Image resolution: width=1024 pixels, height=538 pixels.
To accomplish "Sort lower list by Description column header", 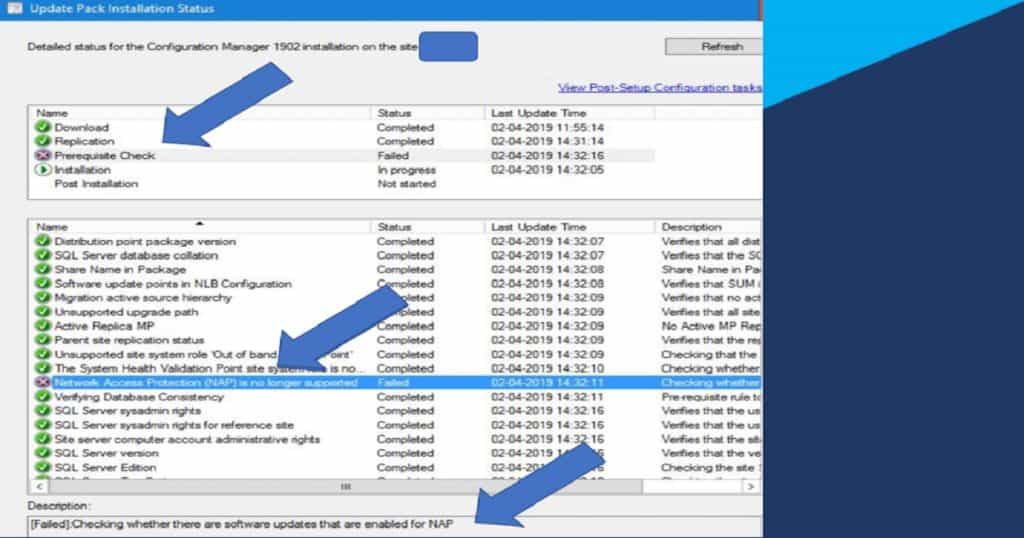I will (x=708, y=227).
